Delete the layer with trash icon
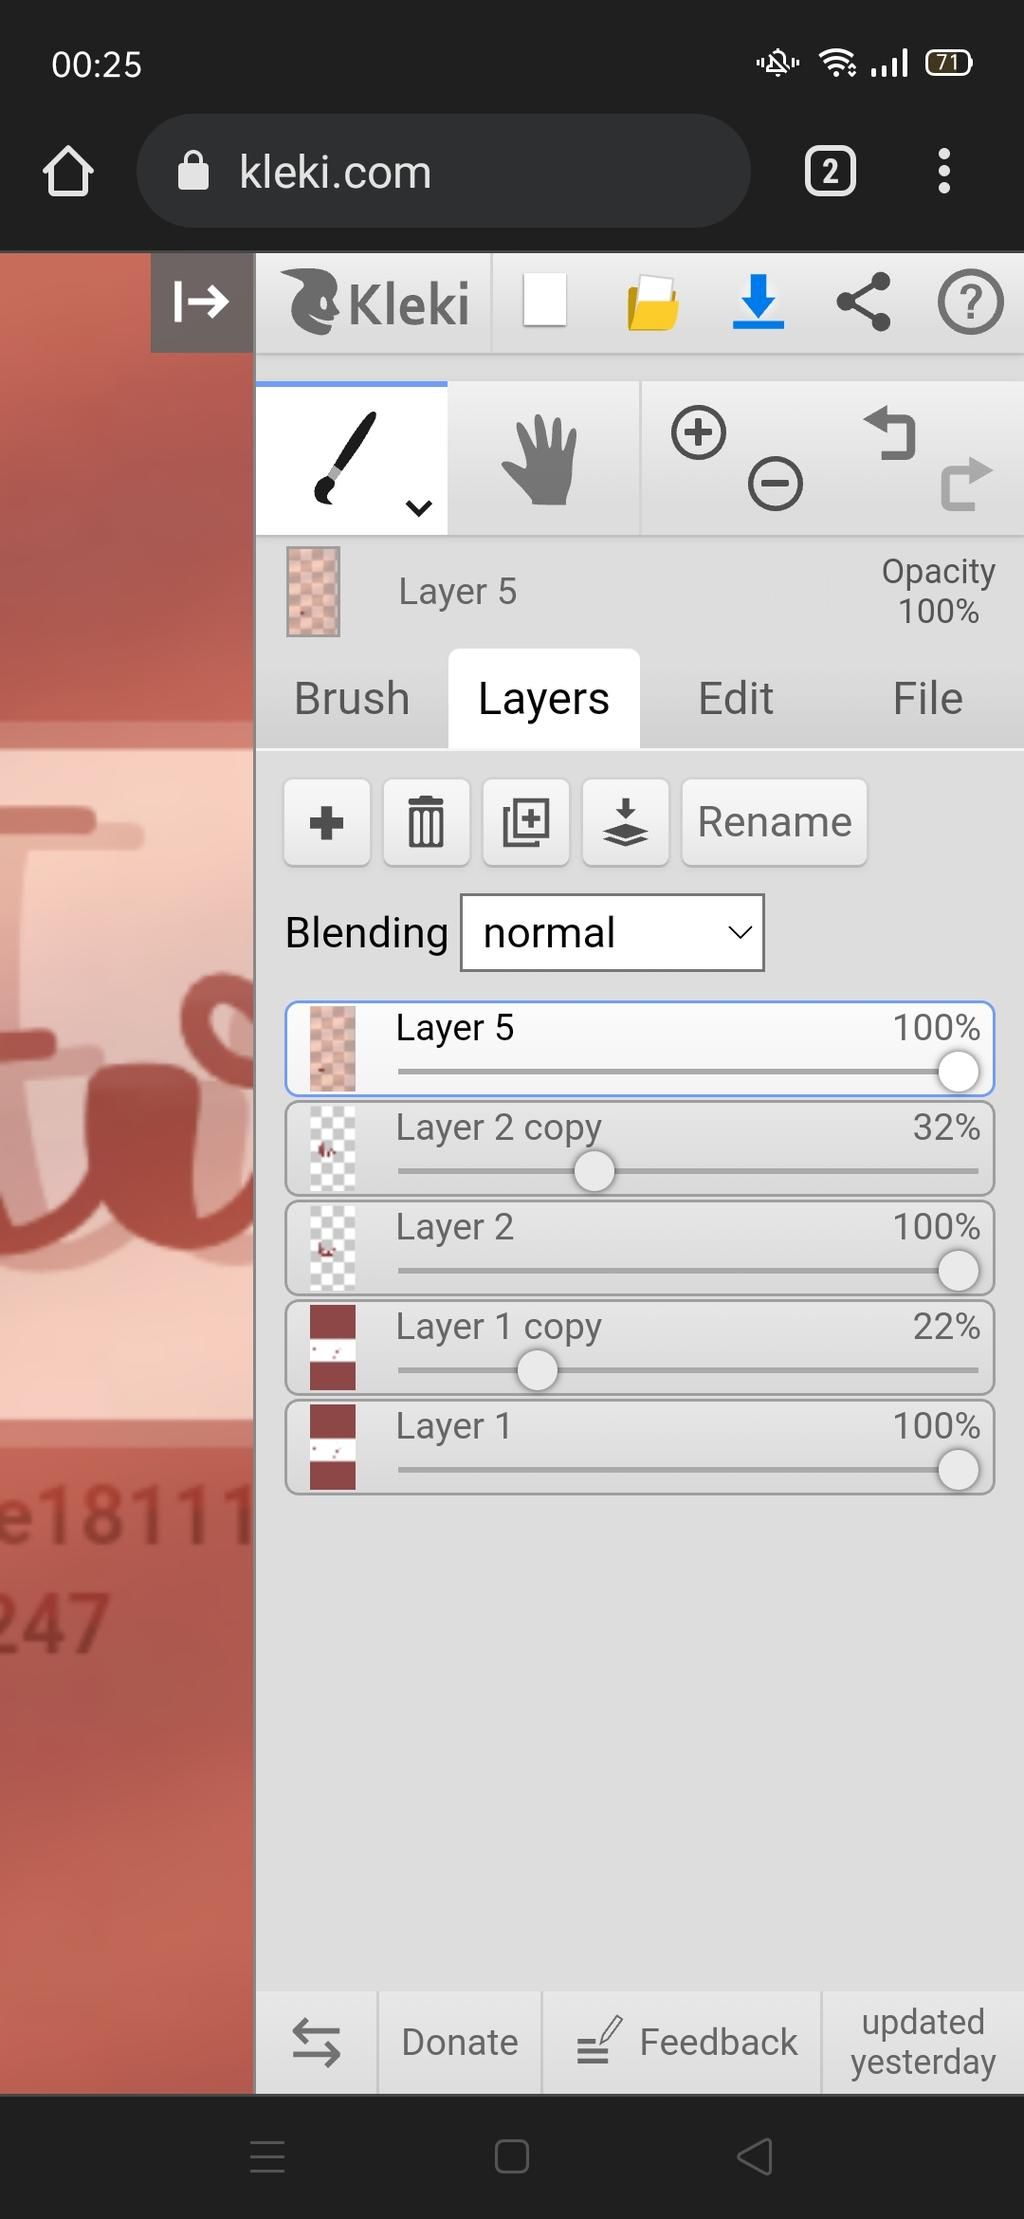The height and width of the screenshot is (2219, 1024). tap(426, 822)
